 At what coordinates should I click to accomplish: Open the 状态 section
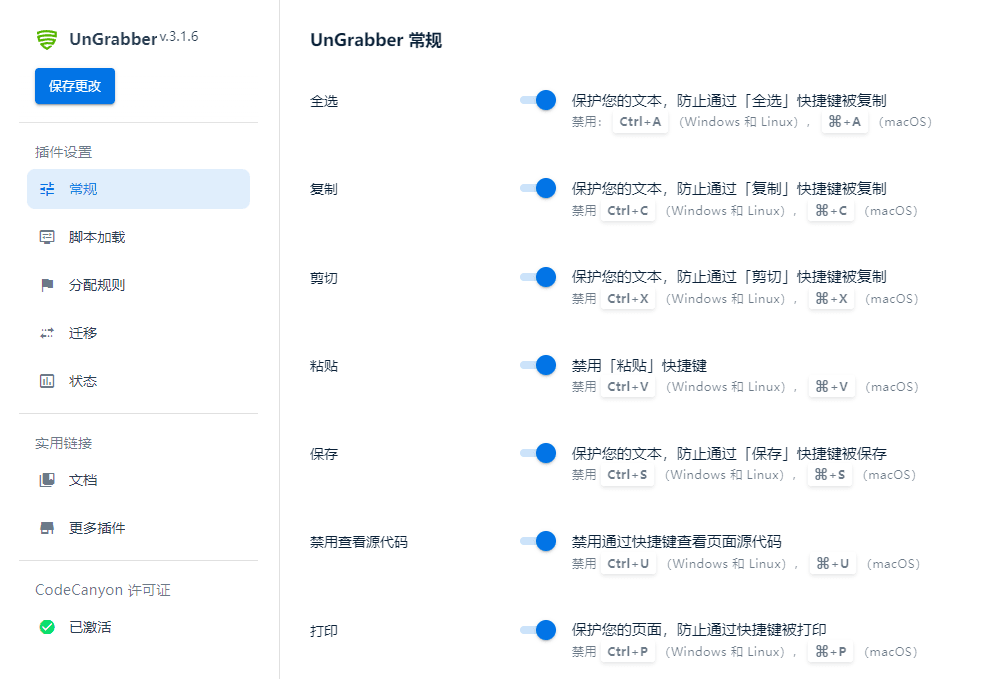138,381
